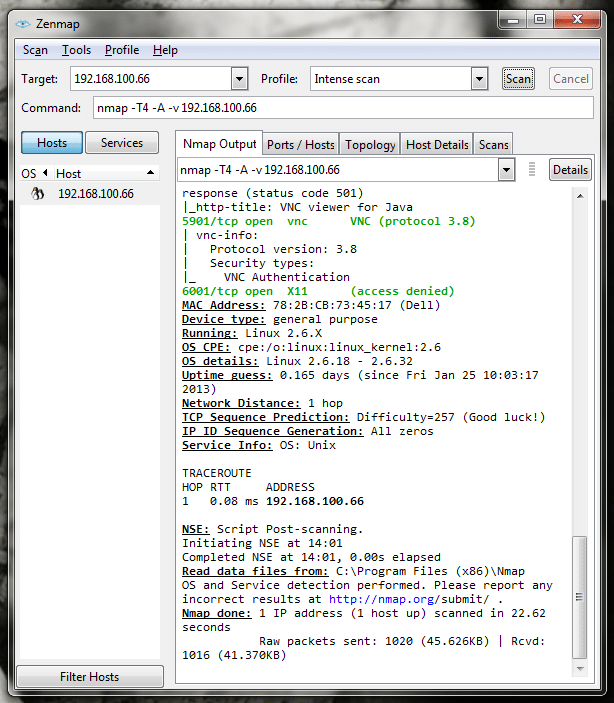The image size is (614, 703).
Task: Show the Hosts list
Action: [x=52, y=143]
